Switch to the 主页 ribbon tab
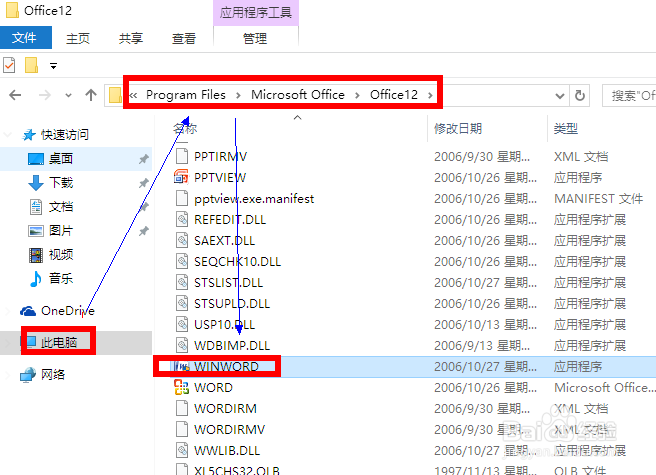The image size is (656, 475). coord(78,39)
